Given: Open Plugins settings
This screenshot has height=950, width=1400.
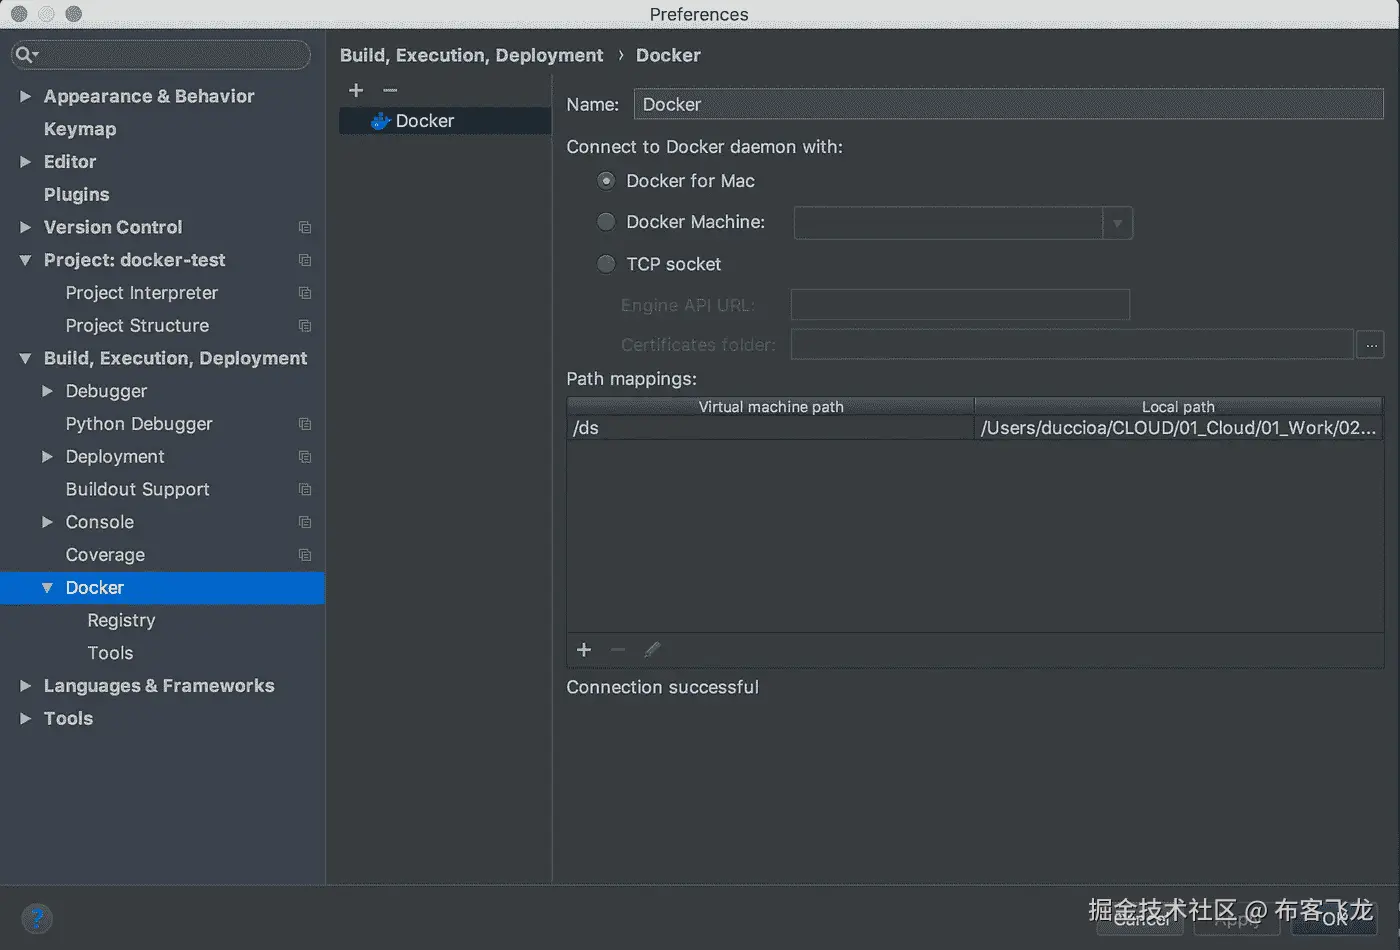Looking at the screenshot, I should point(77,195).
